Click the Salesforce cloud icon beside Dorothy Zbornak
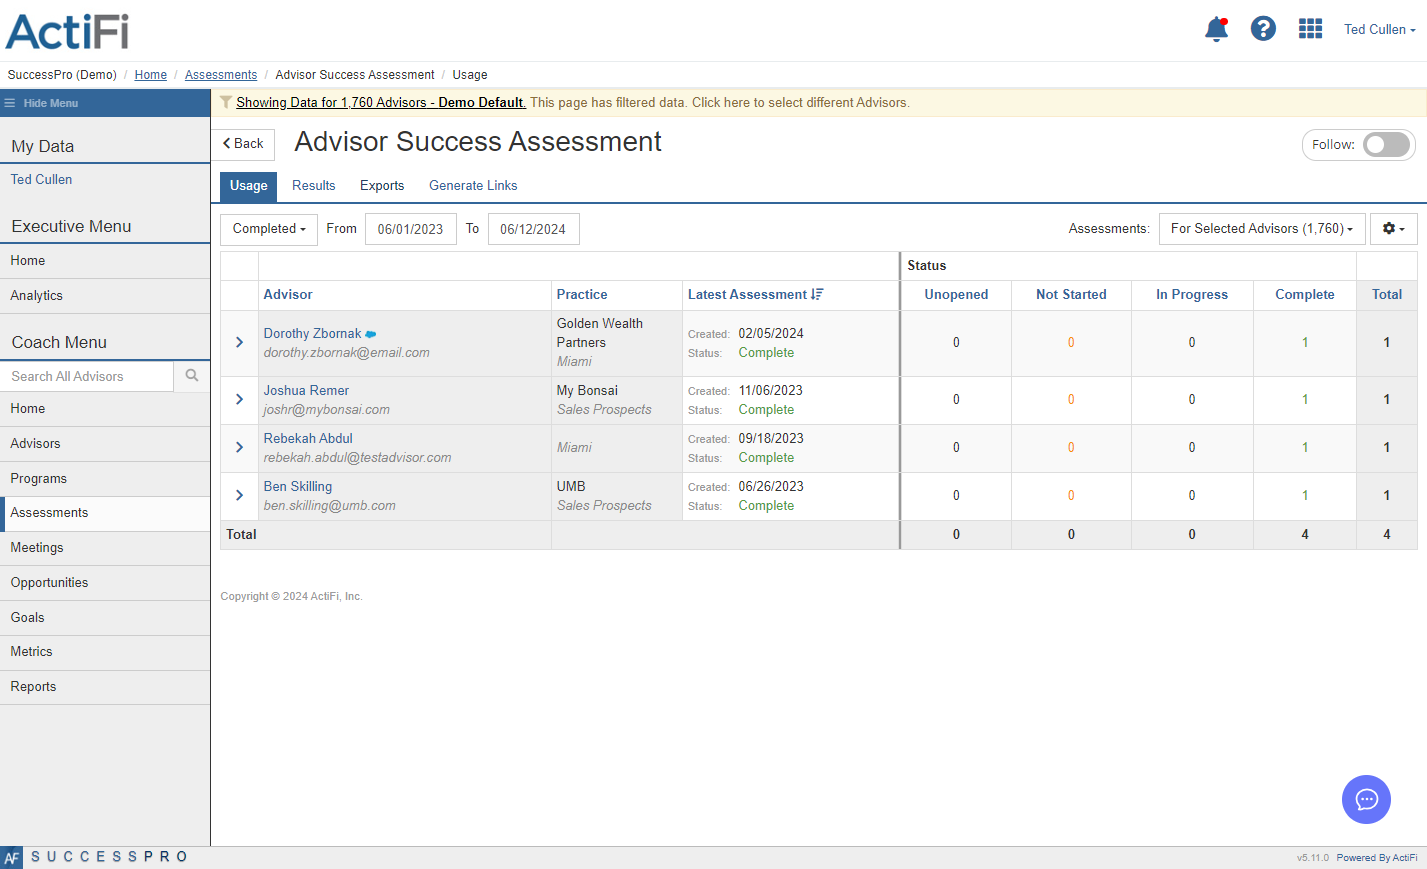The image size is (1427, 869). [371, 334]
